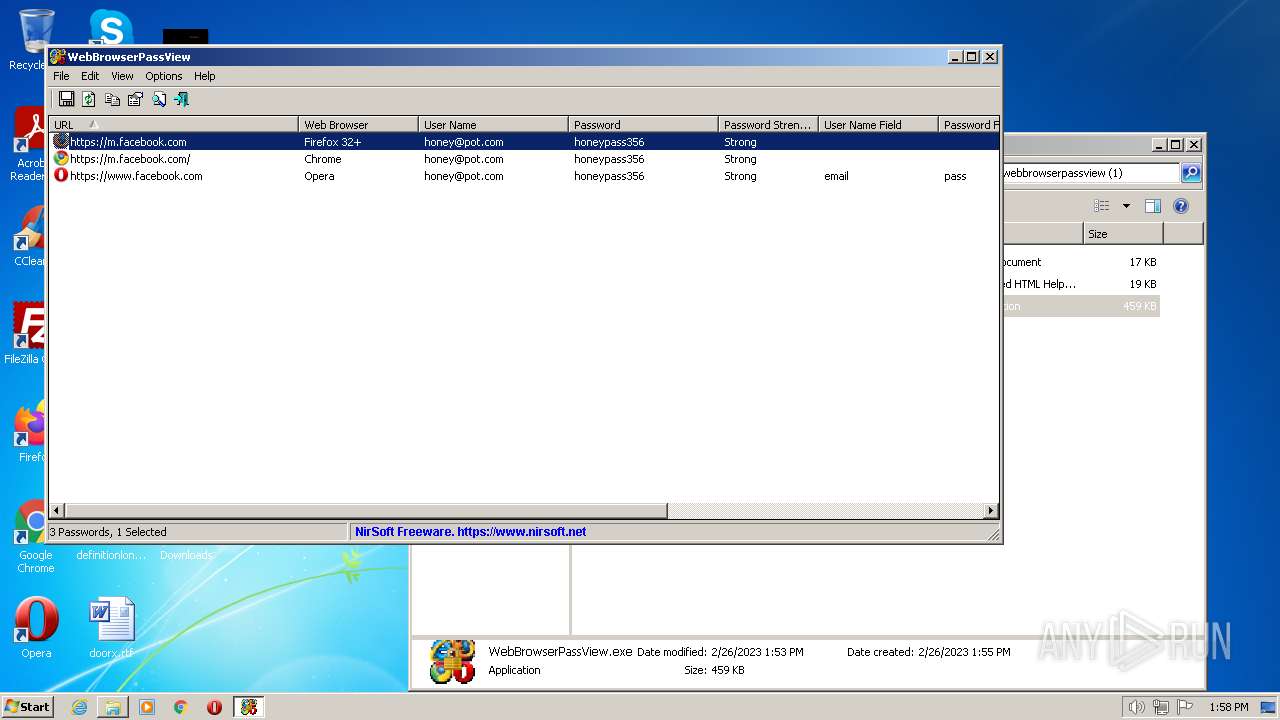Click the Find toolbar icon
Screen dimensions: 1280x720
coord(158,99)
